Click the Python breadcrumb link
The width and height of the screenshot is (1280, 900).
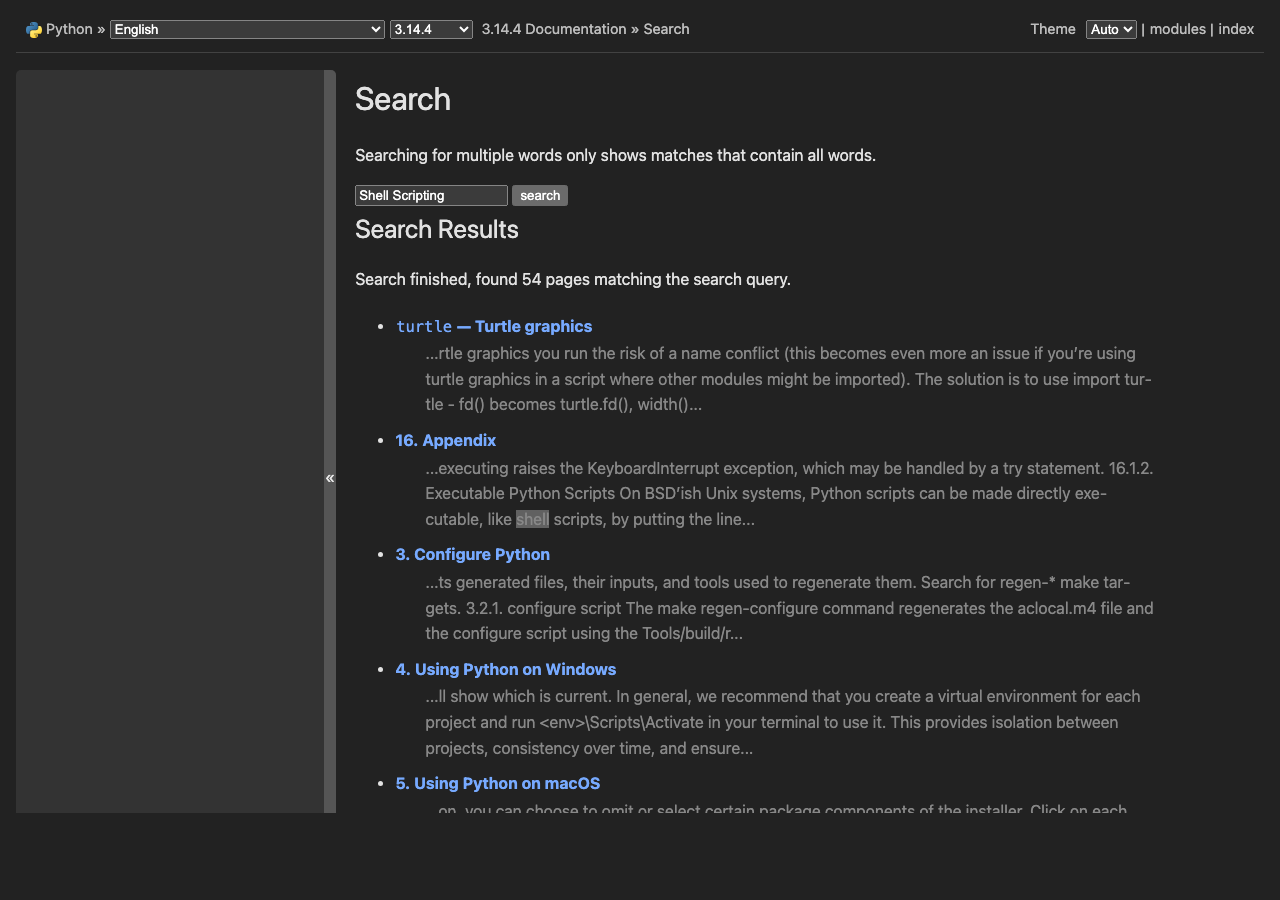point(68,29)
